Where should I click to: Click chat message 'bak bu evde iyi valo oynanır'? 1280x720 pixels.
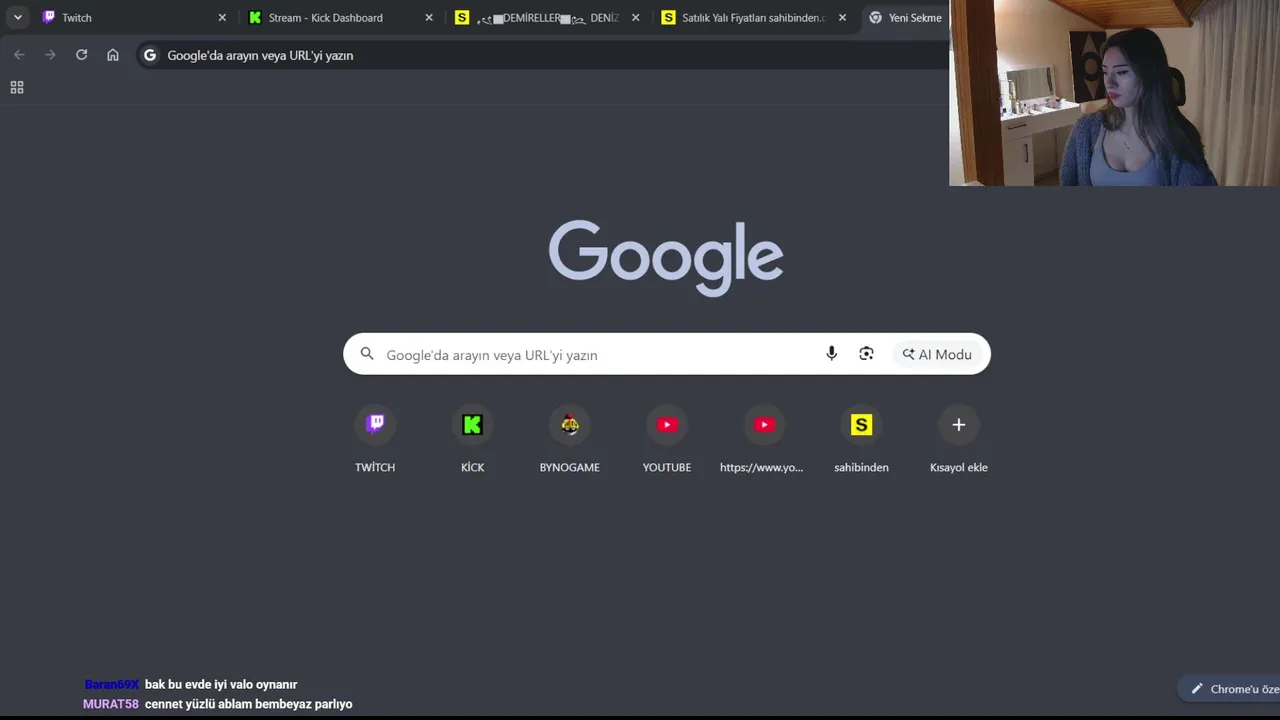tap(221, 685)
